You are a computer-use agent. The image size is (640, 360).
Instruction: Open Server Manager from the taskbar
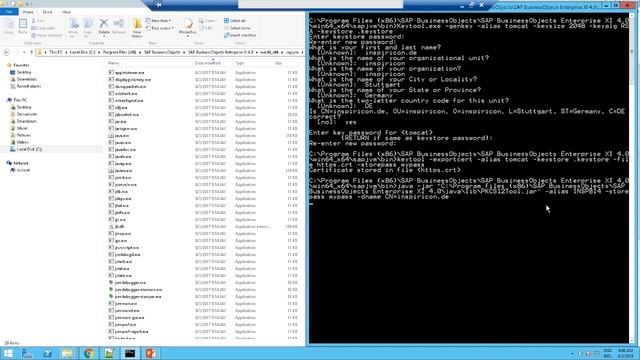(27, 353)
